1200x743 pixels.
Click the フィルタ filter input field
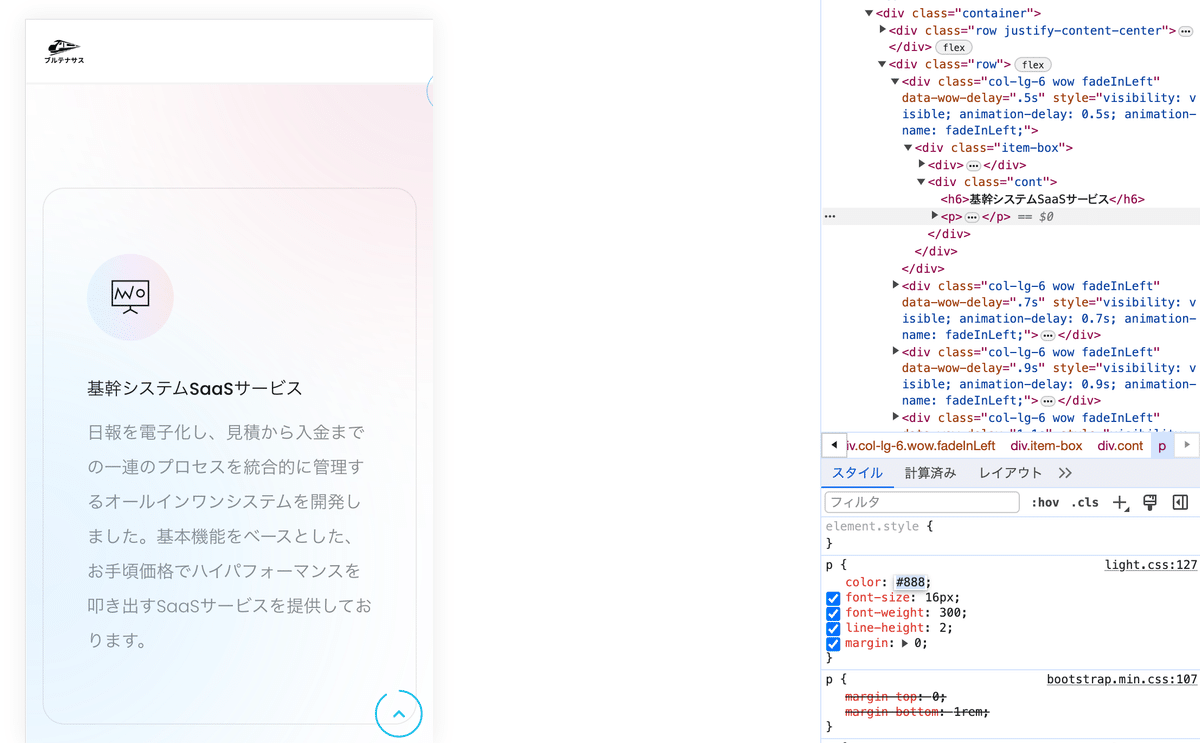coord(922,503)
